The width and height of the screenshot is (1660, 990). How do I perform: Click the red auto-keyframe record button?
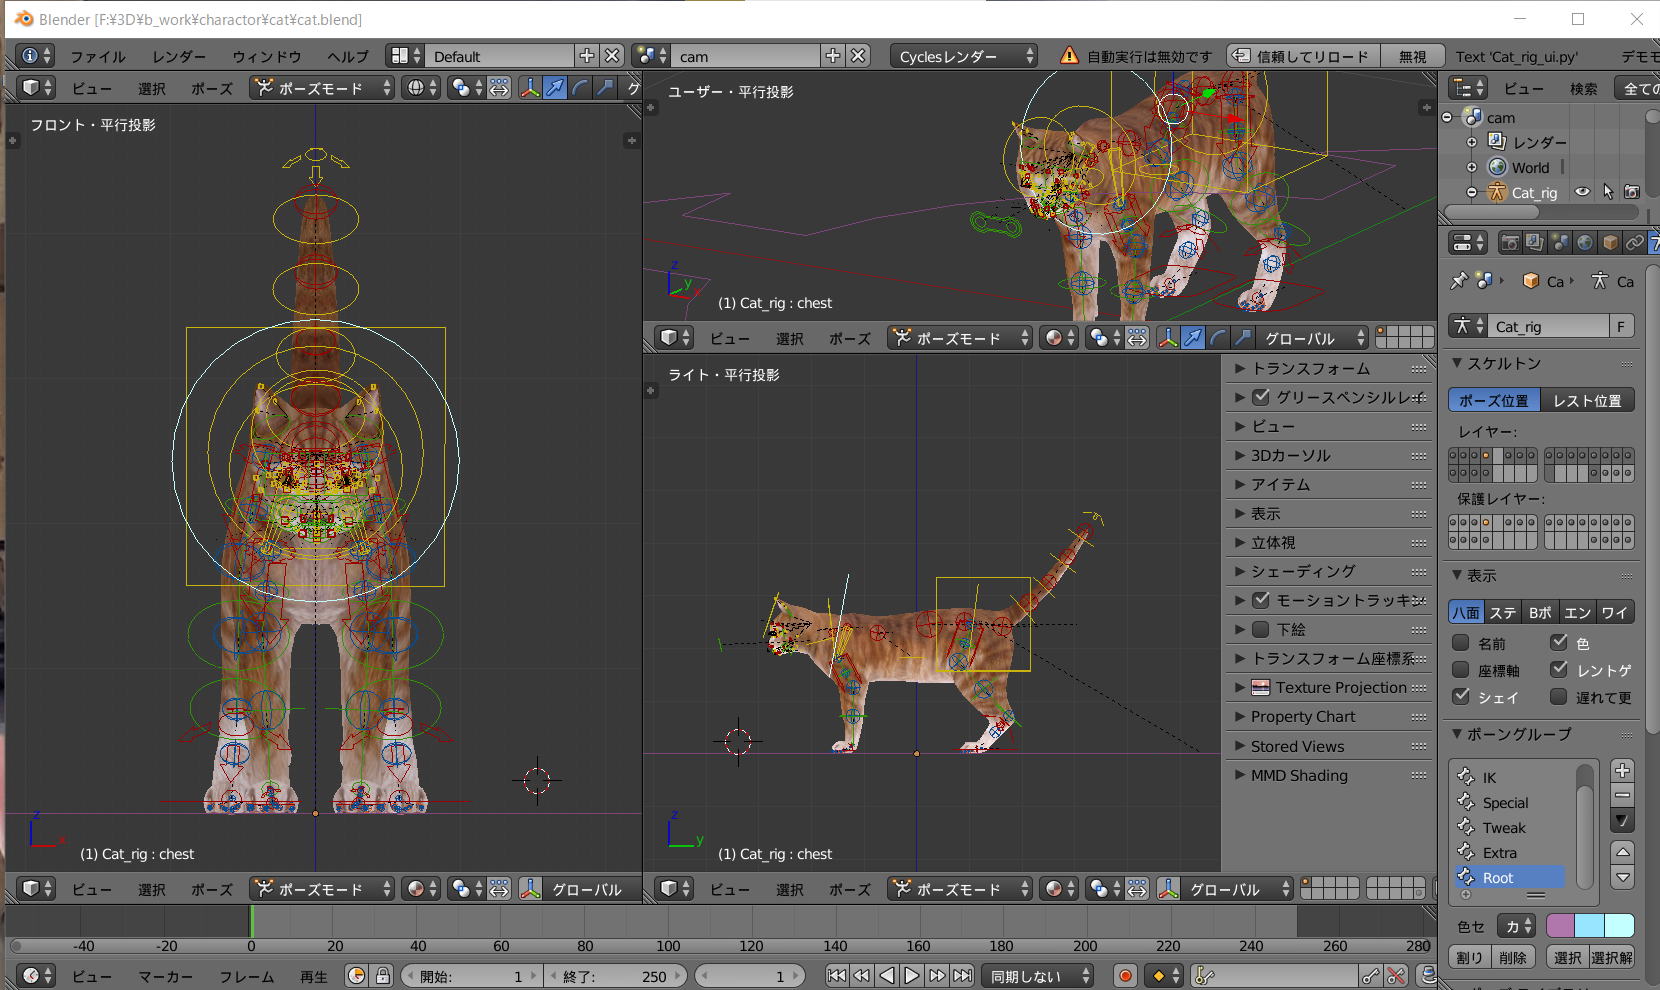coord(1125,976)
